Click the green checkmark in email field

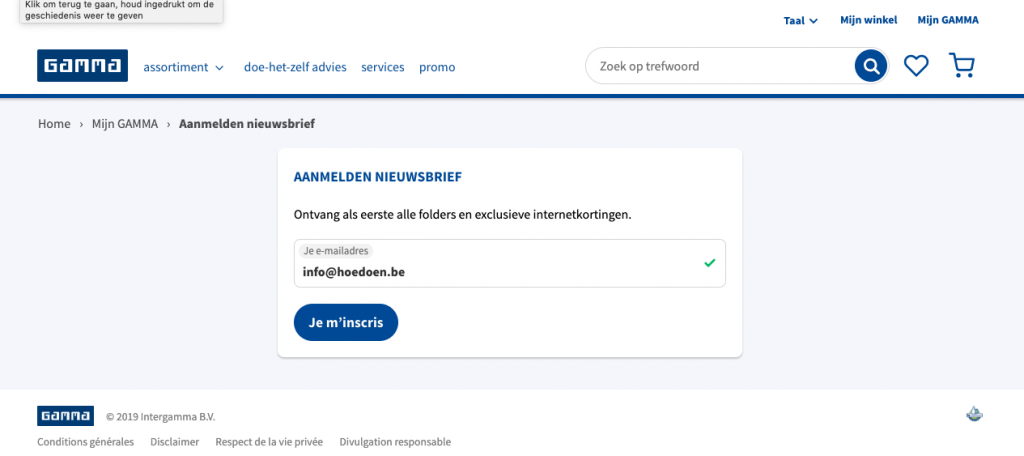710,263
